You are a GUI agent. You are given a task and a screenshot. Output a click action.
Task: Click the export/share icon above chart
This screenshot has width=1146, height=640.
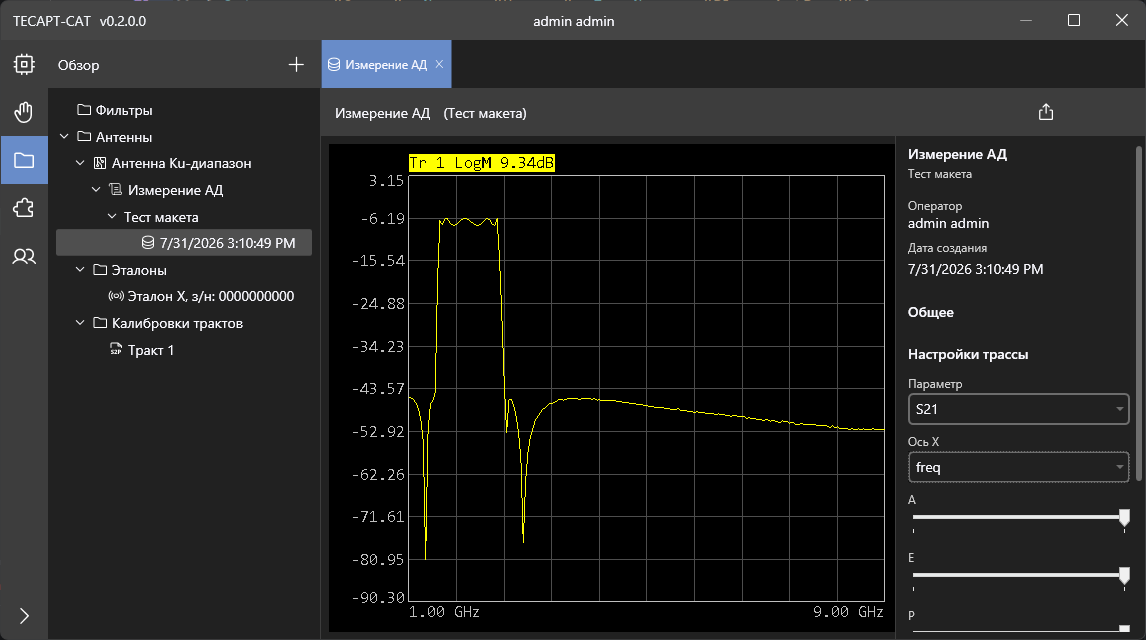1046,112
